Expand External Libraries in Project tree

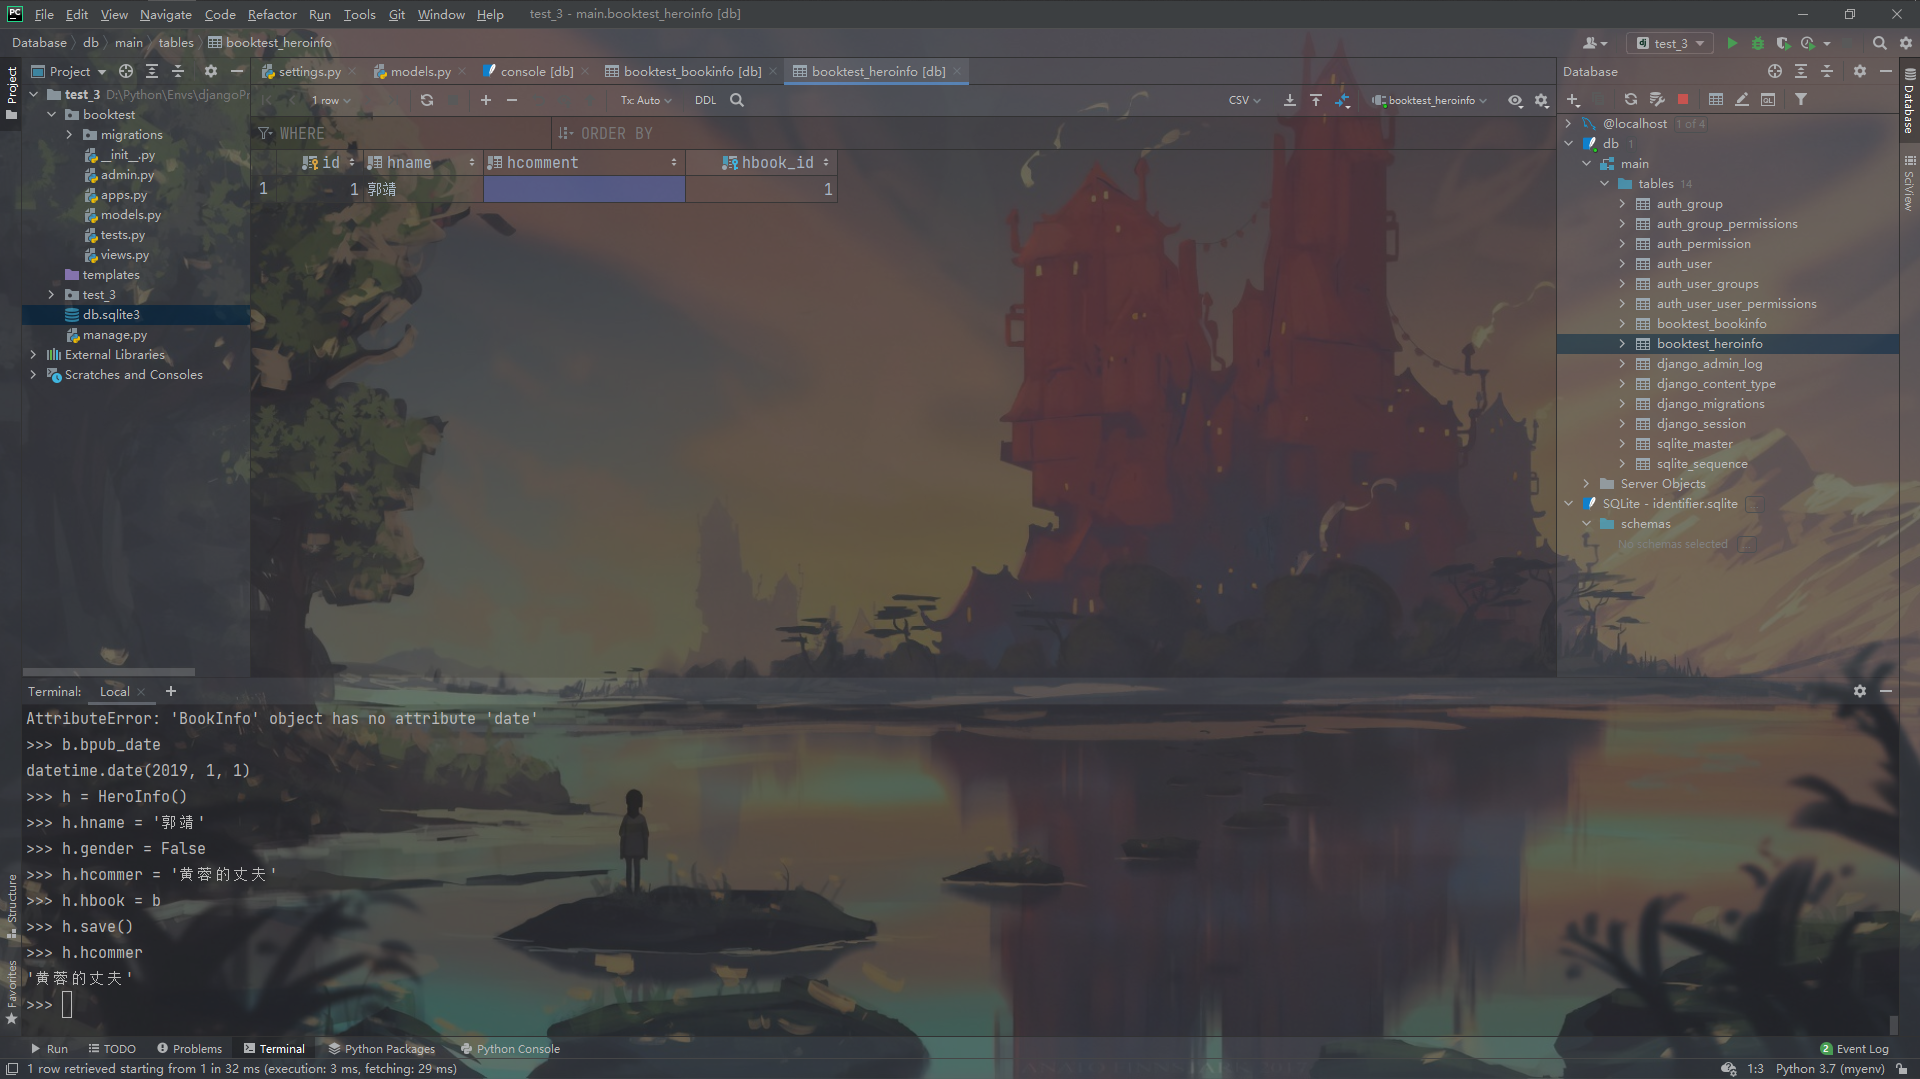[x=33, y=355]
